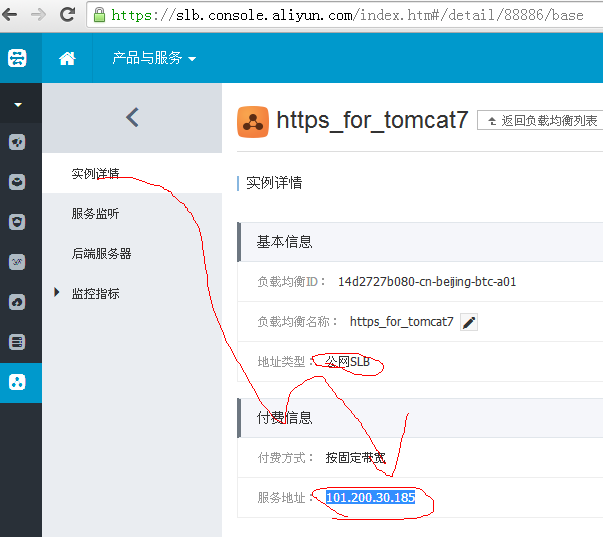Click the name value https_for_tomcat7 in 基本信息
The width and height of the screenshot is (603, 537).
[401, 322]
